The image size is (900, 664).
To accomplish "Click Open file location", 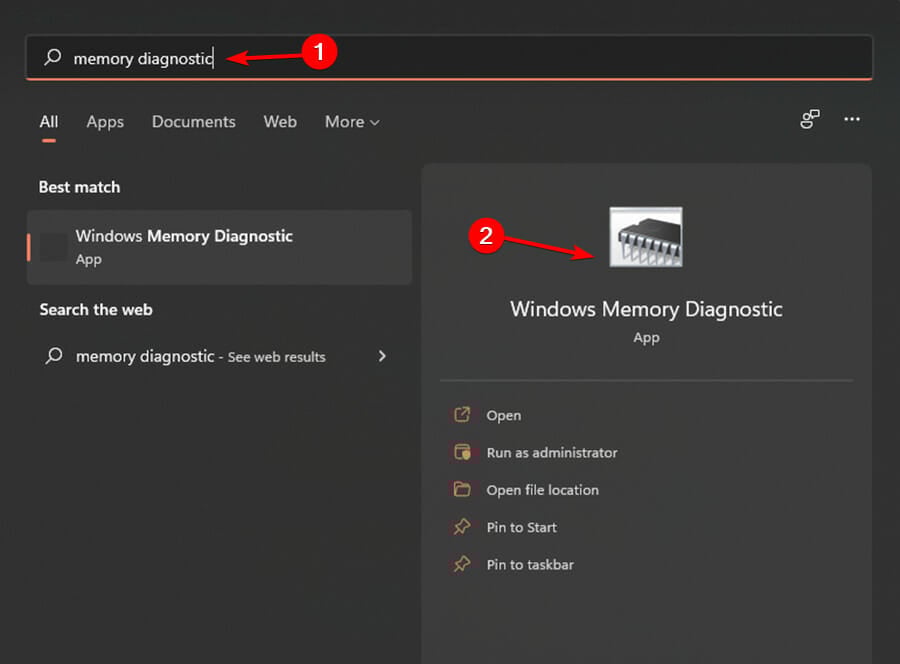I will pyautogui.click(x=542, y=490).
